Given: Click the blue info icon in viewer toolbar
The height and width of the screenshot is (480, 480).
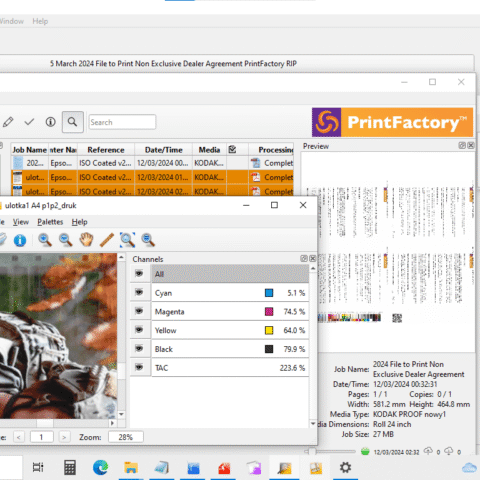Looking at the screenshot, I should click(x=20, y=240).
